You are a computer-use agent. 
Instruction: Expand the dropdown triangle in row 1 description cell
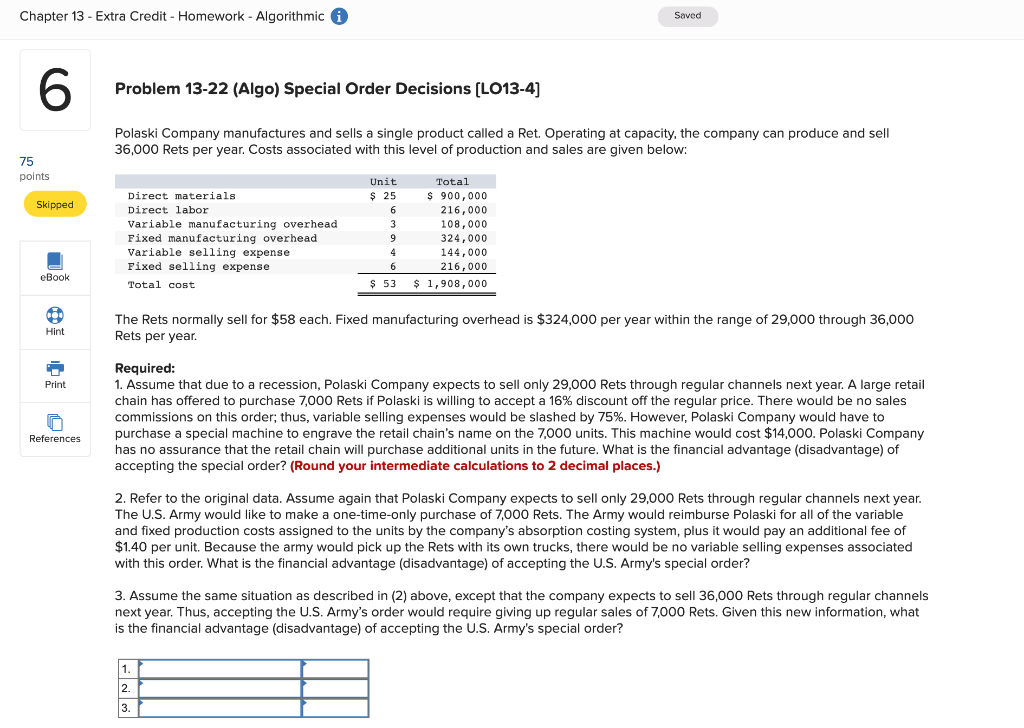tap(143, 663)
